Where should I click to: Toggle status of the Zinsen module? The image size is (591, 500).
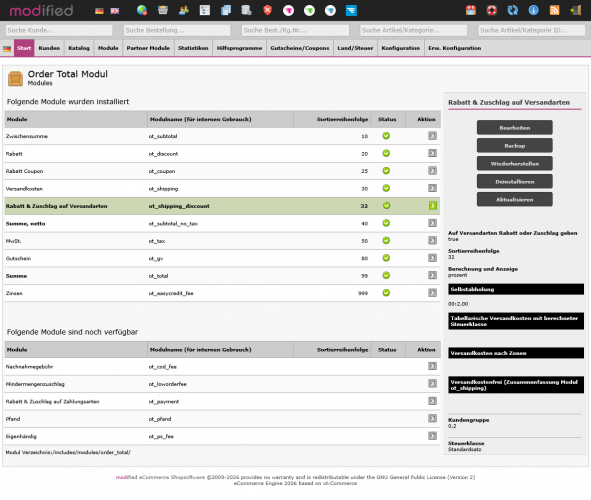click(x=386, y=293)
